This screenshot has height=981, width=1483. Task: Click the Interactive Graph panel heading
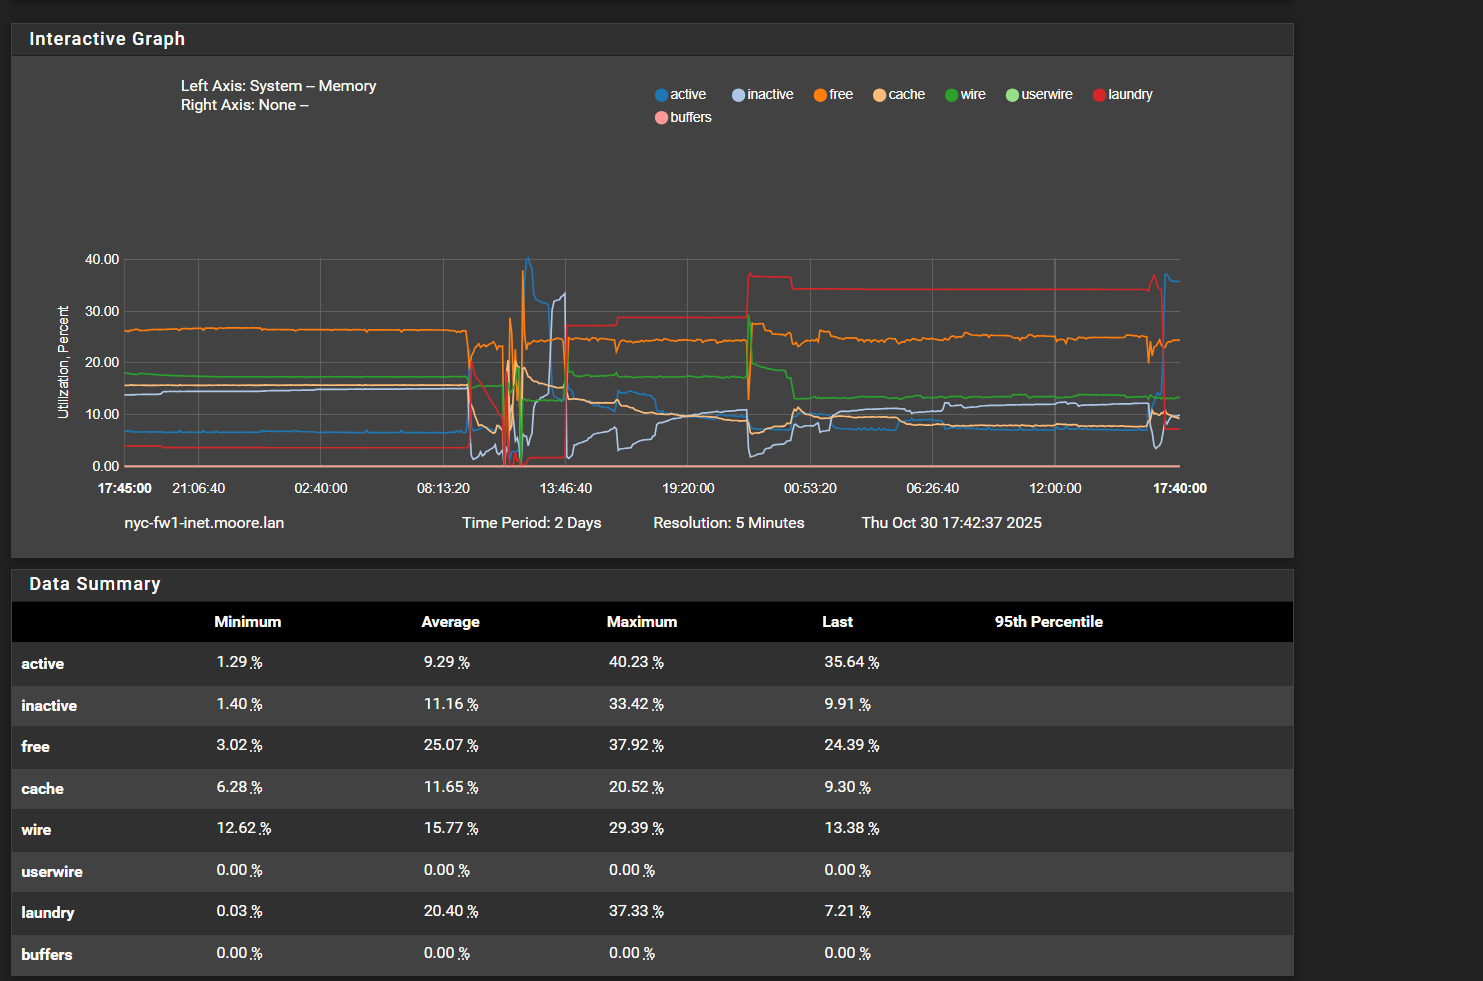(x=107, y=39)
